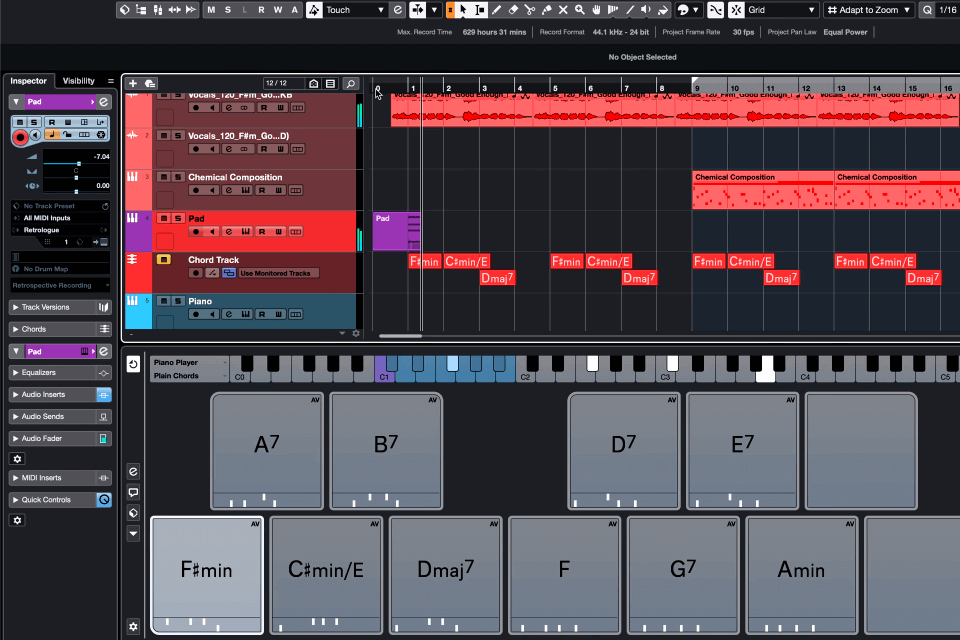Expand the Track Versions section

tap(52, 307)
